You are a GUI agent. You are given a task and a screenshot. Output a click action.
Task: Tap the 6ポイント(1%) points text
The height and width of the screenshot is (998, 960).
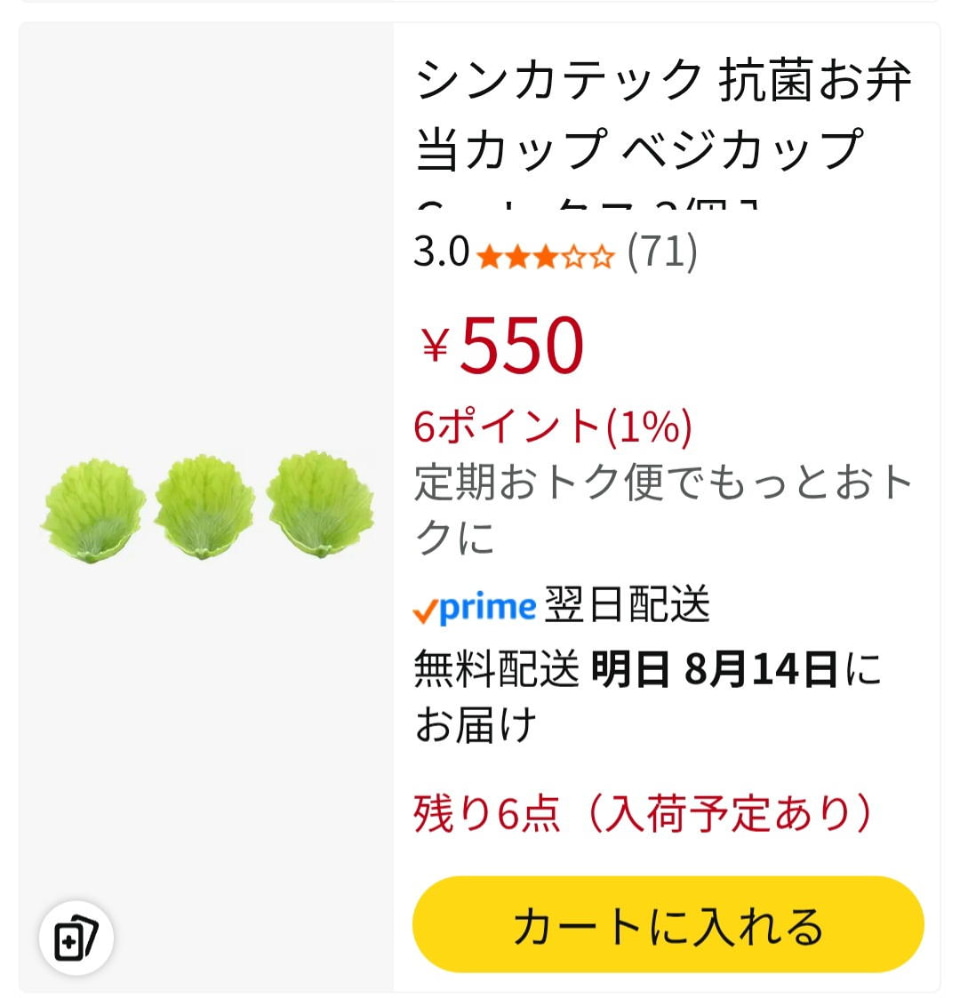coord(553,428)
